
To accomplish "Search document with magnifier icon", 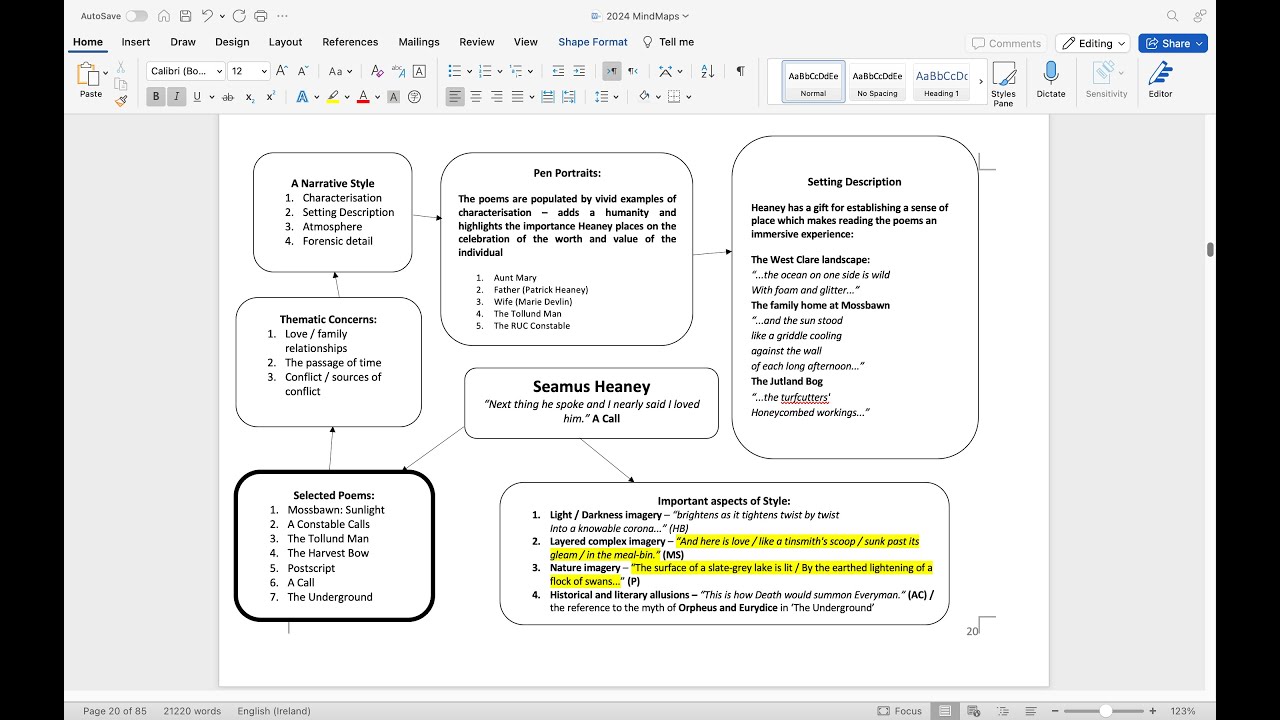I will (x=1173, y=16).
